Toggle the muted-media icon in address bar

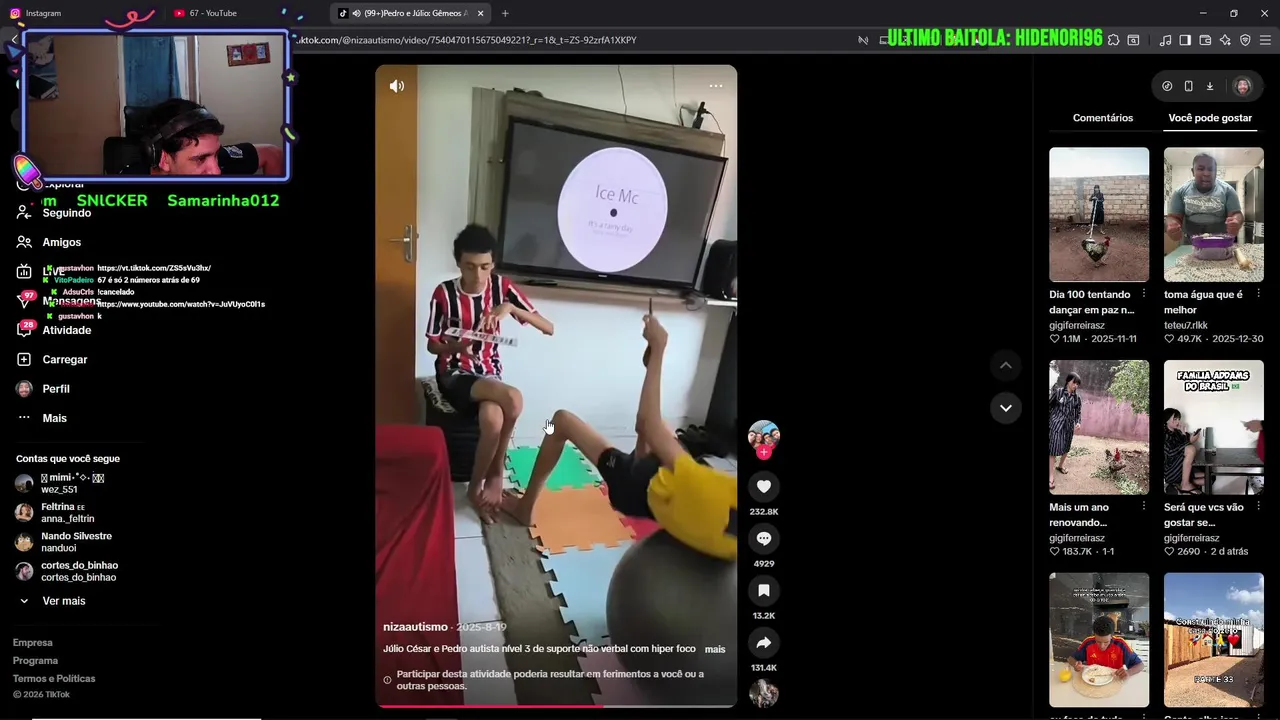click(863, 40)
